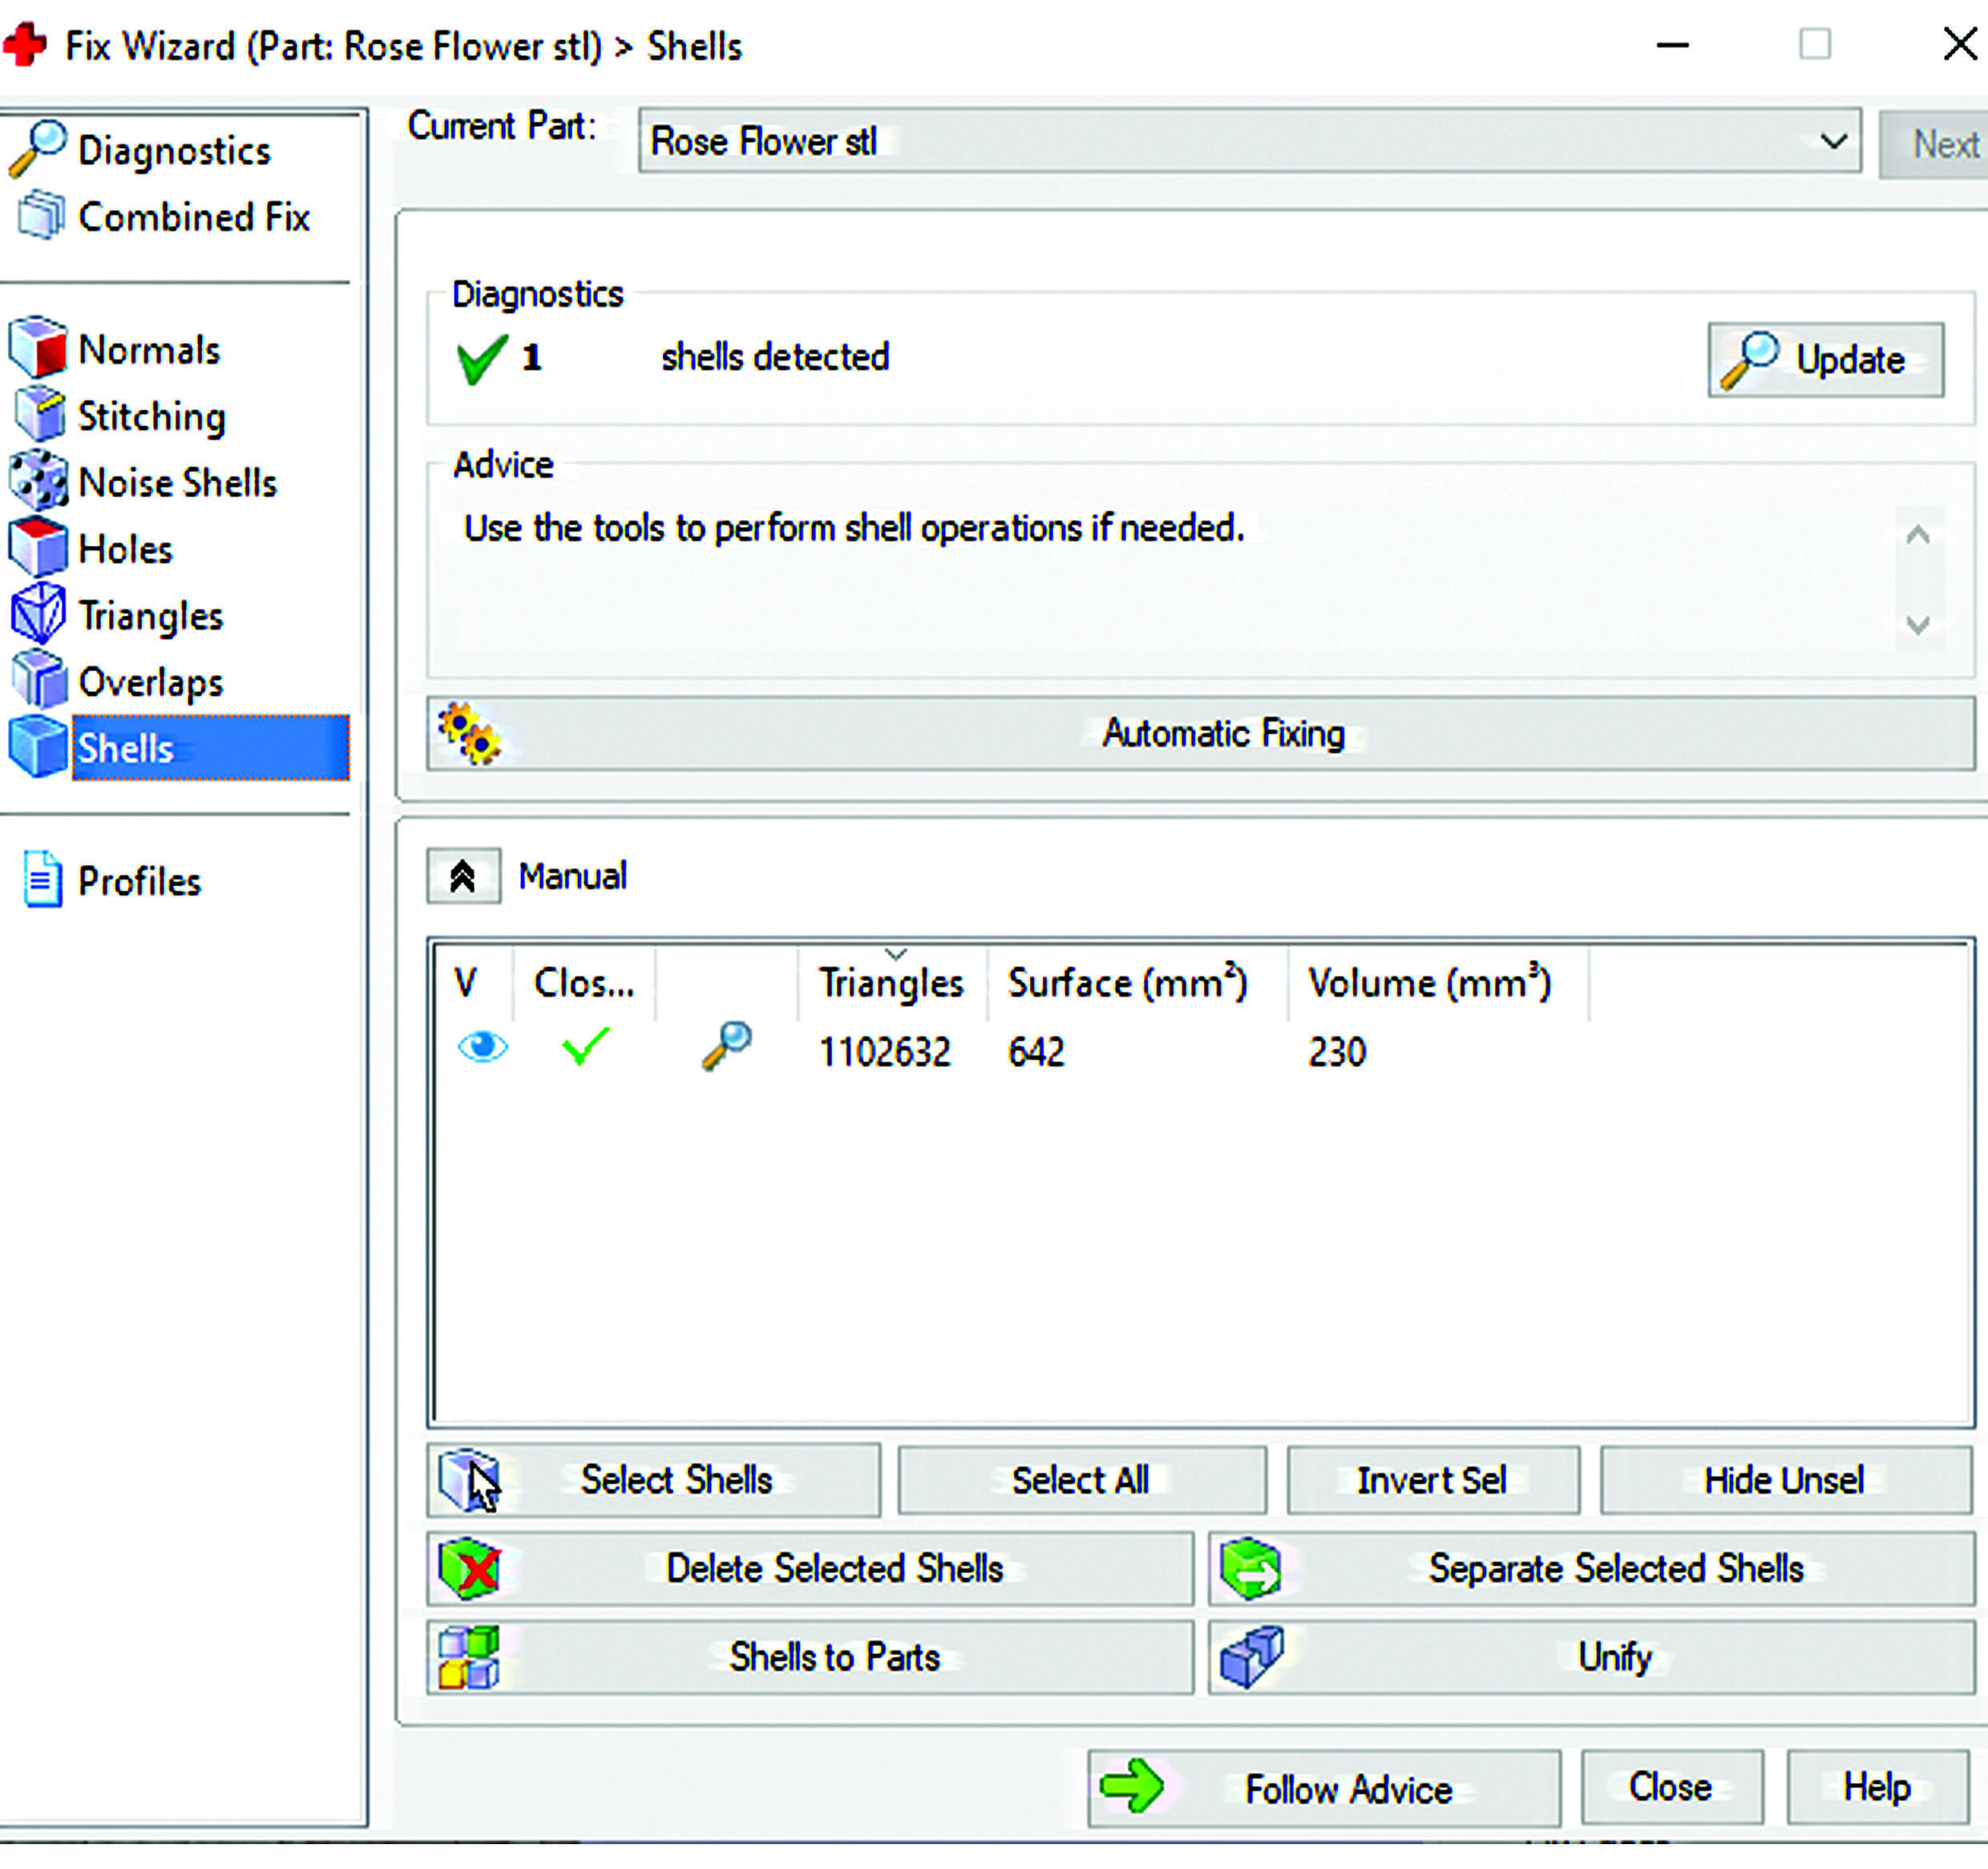The width and height of the screenshot is (1988, 1869).
Task: Click the Delete Selected Shells red X icon
Action: click(x=469, y=1568)
